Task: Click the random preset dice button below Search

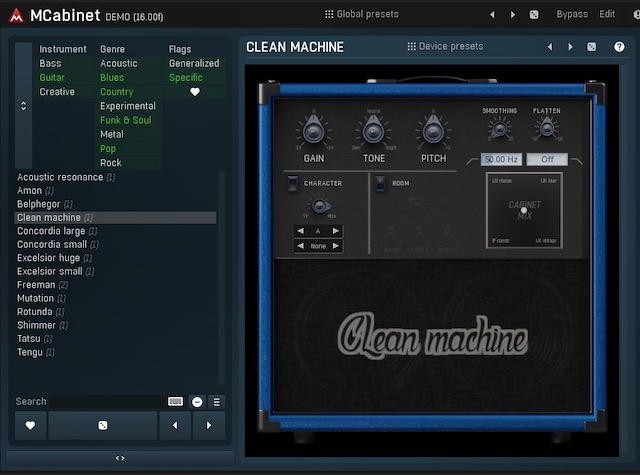Action: (103, 425)
